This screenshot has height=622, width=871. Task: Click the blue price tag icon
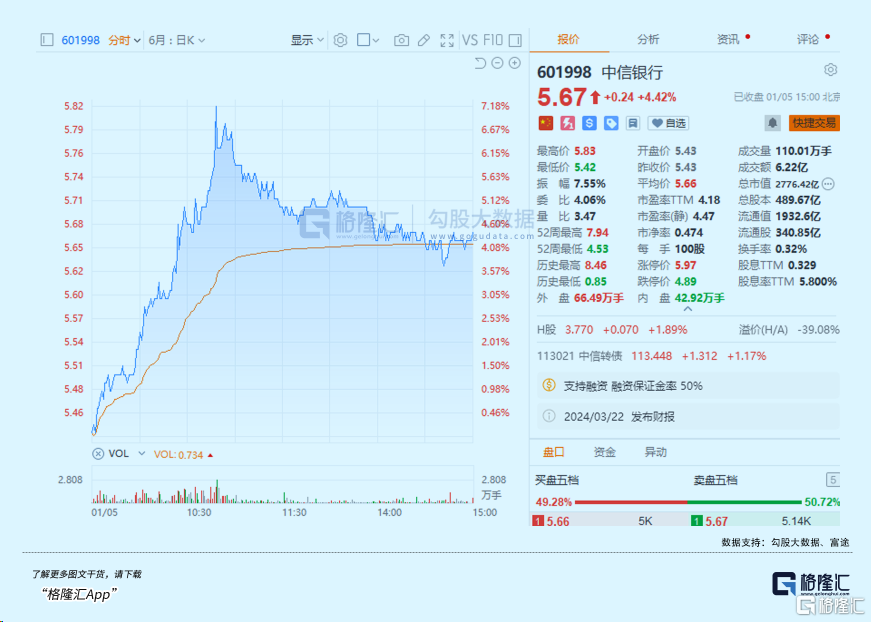click(611, 123)
